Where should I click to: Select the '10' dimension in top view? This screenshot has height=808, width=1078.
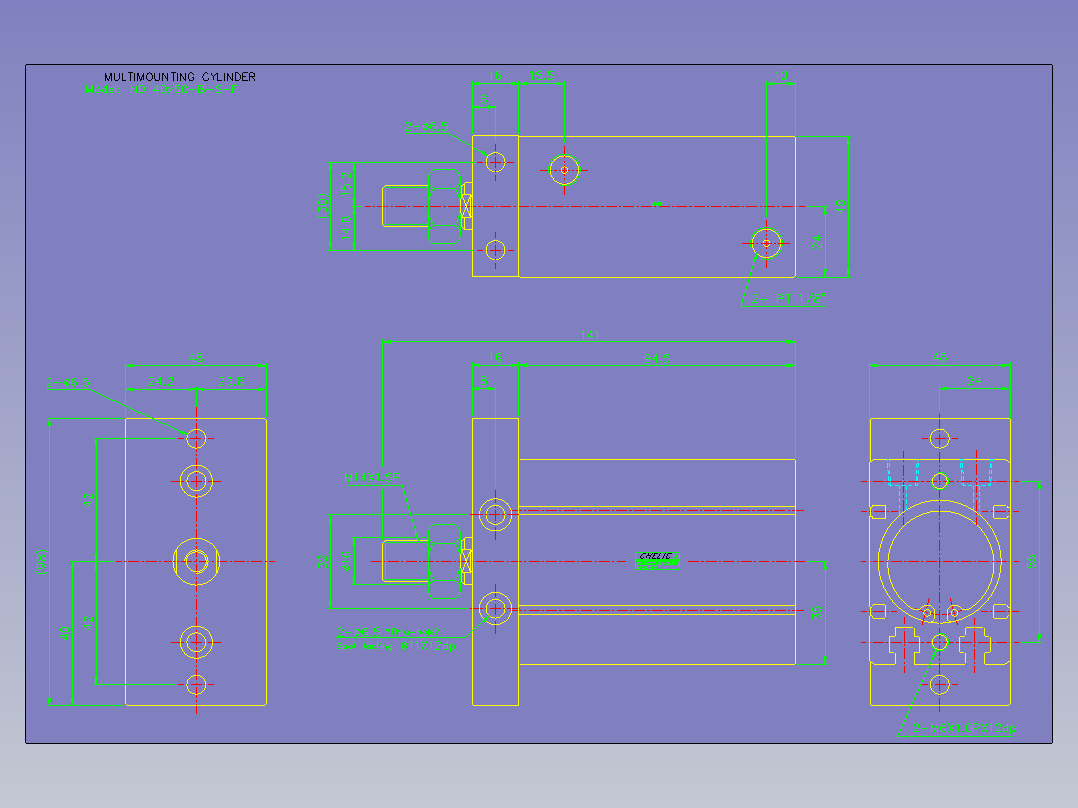point(781,76)
